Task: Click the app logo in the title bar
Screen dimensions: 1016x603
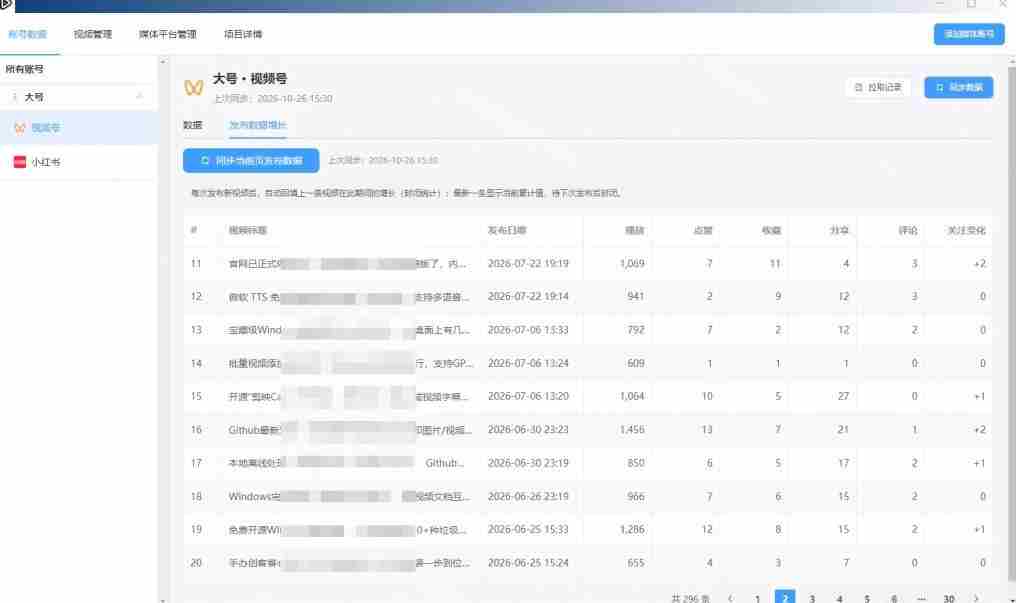Action: (6, 5)
